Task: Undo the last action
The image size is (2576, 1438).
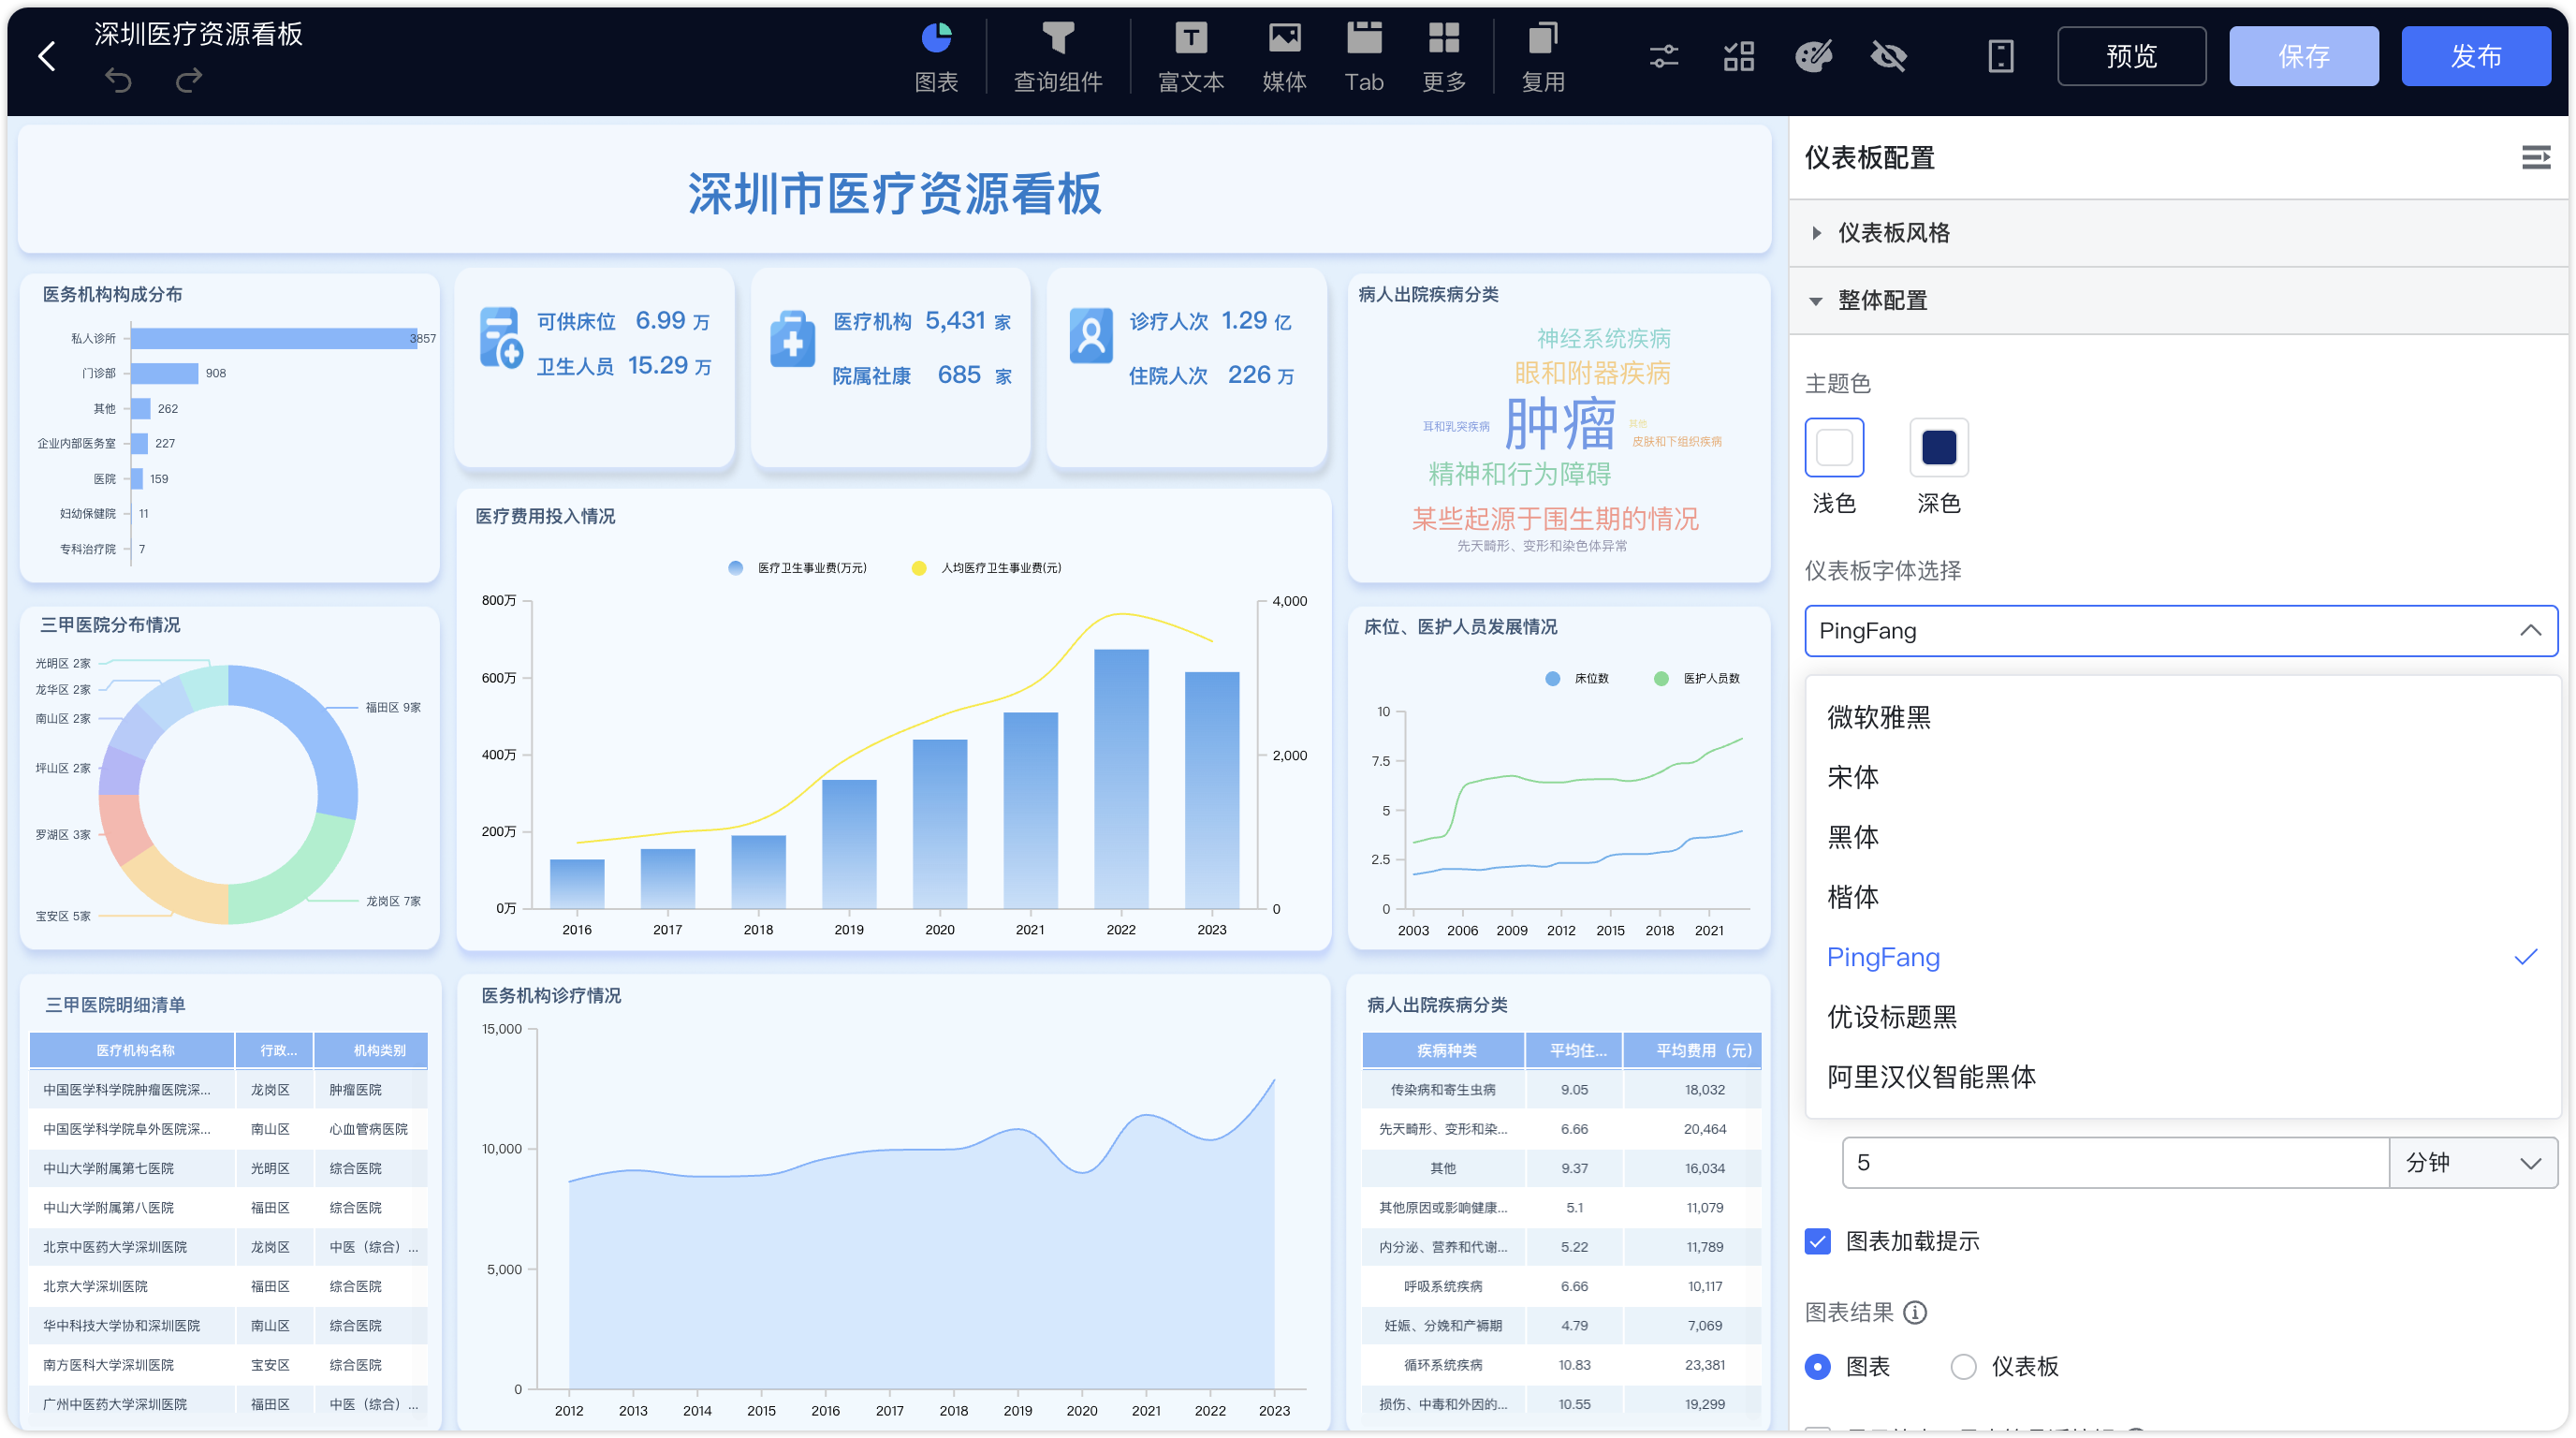Action: (x=118, y=80)
